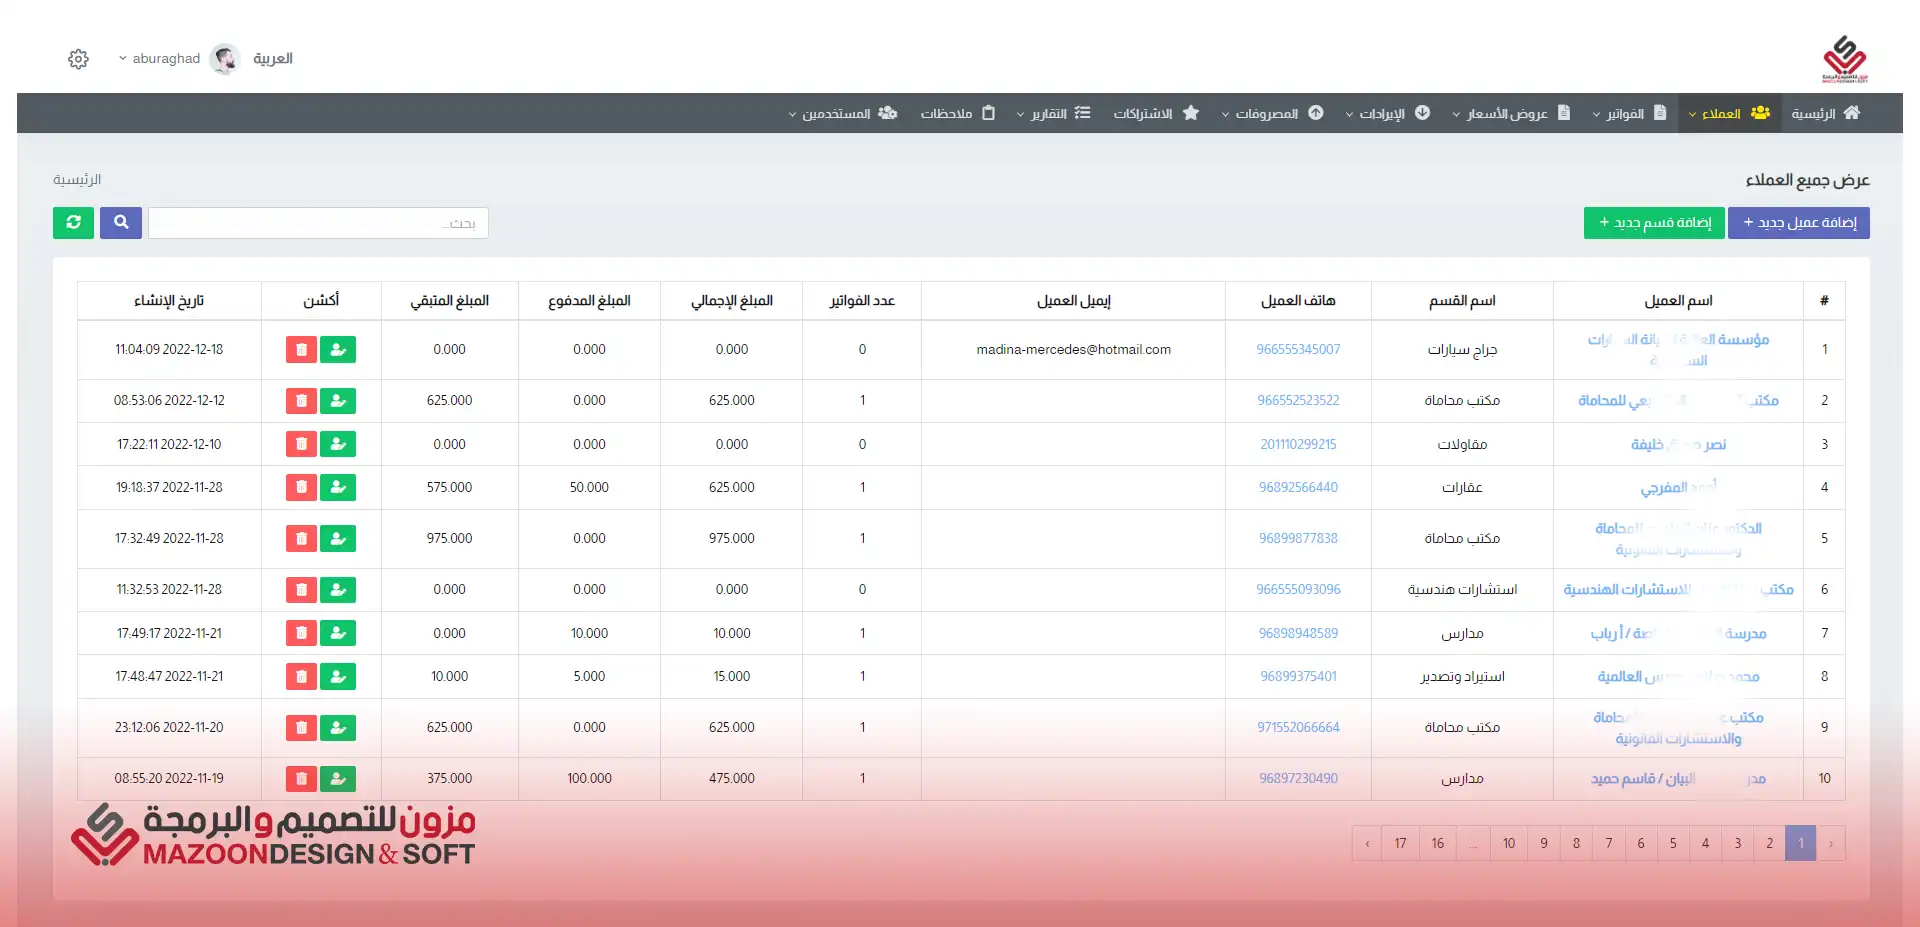Open account statement icon for row 10
This screenshot has width=1920, height=927.
tap(338, 779)
